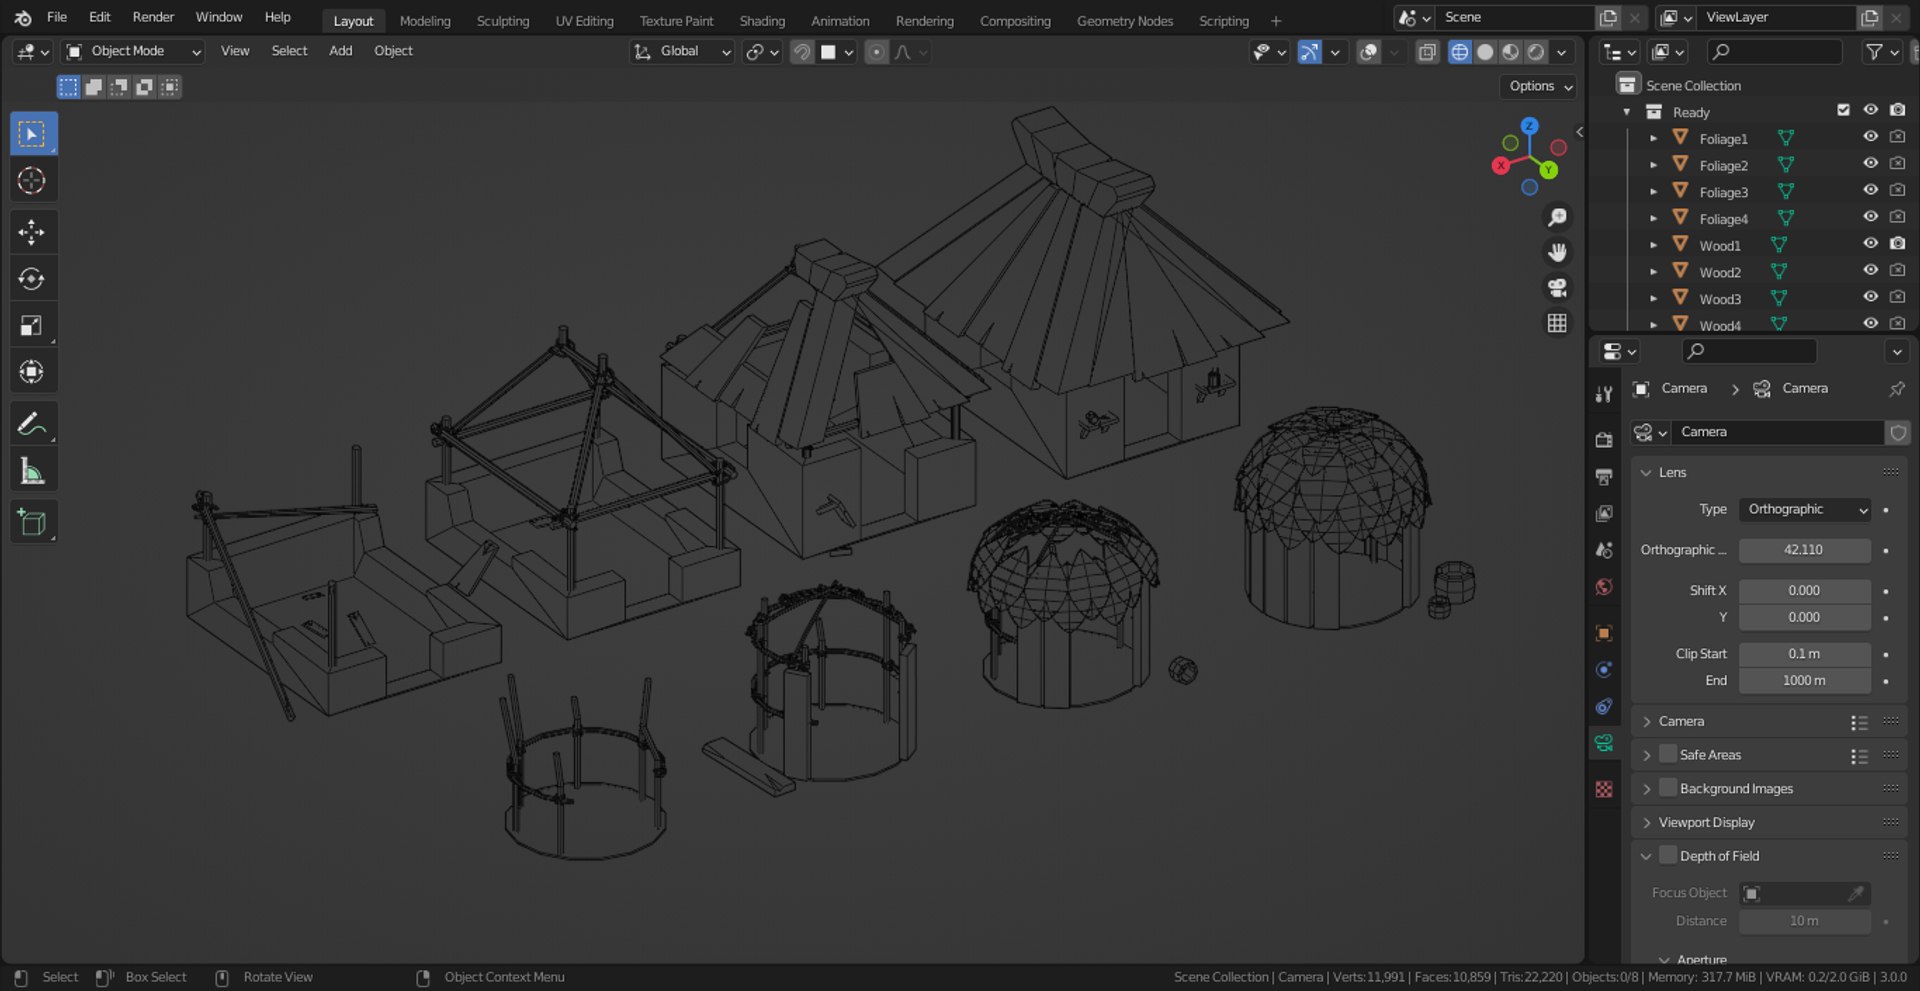This screenshot has width=1920, height=991.
Task: Select the Rotate tool
Action: click(32, 279)
